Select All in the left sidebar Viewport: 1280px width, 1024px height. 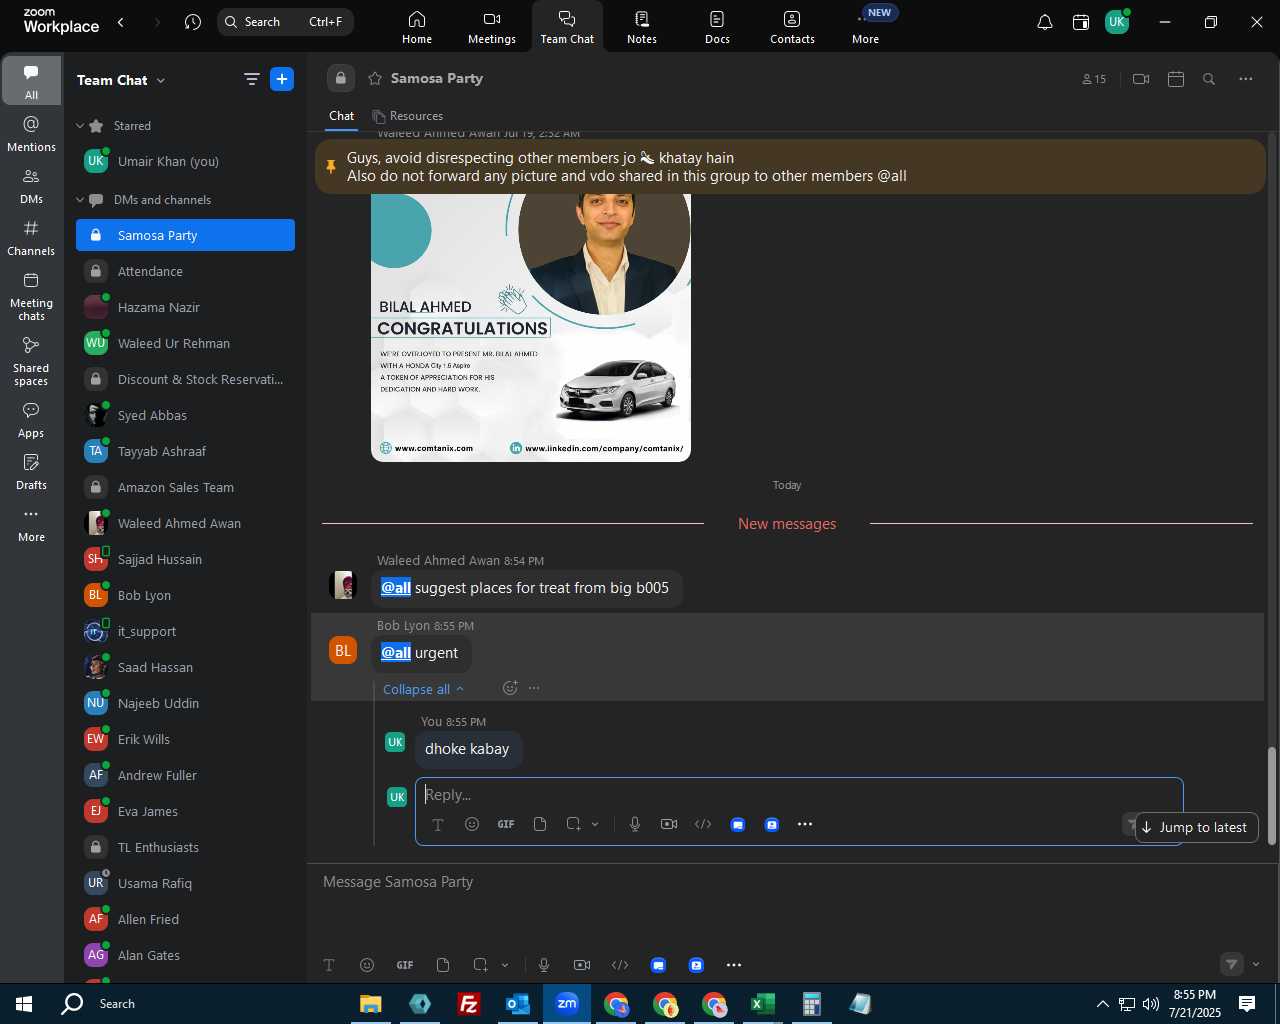[31, 81]
